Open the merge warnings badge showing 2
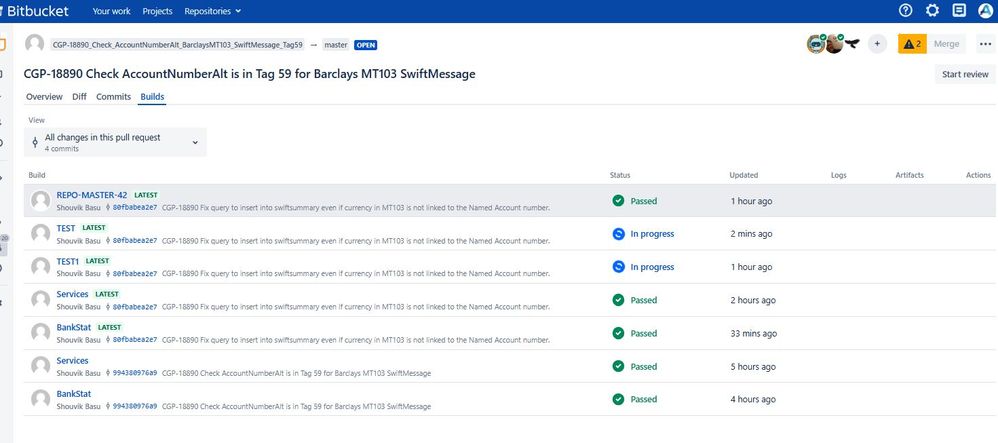 click(912, 44)
